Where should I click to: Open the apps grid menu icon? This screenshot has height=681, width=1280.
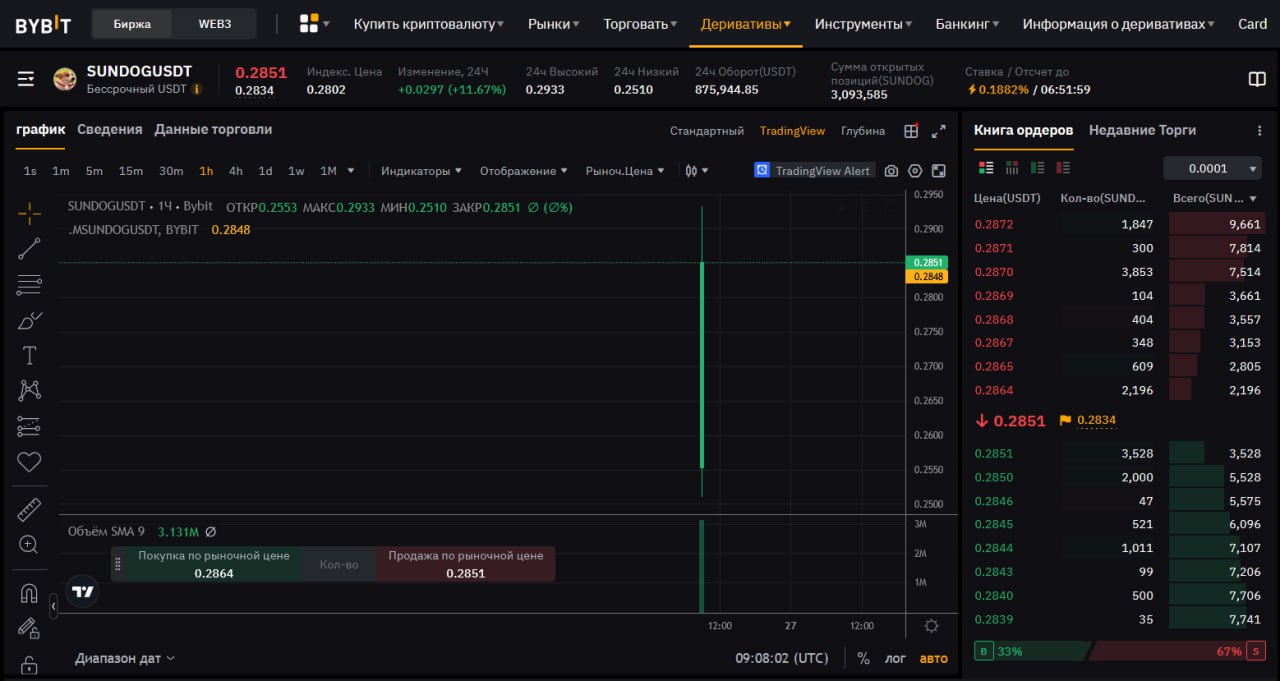(x=314, y=23)
